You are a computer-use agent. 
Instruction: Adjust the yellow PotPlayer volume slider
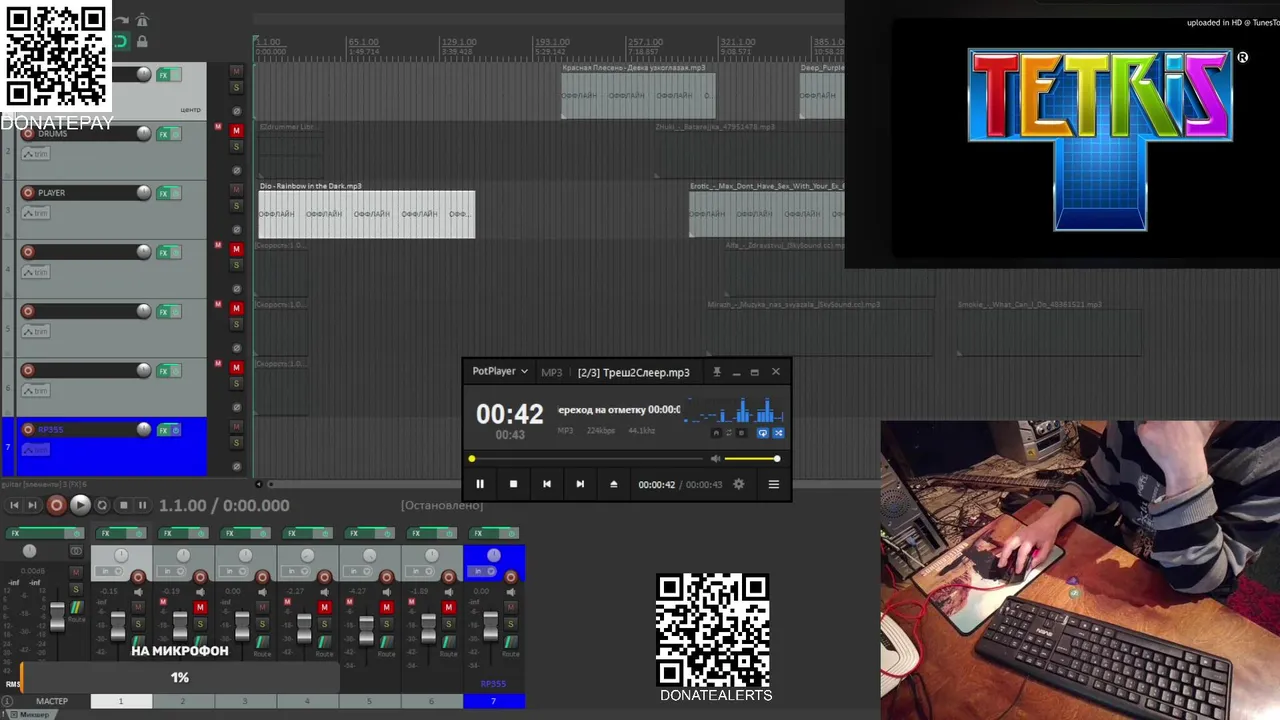752,459
